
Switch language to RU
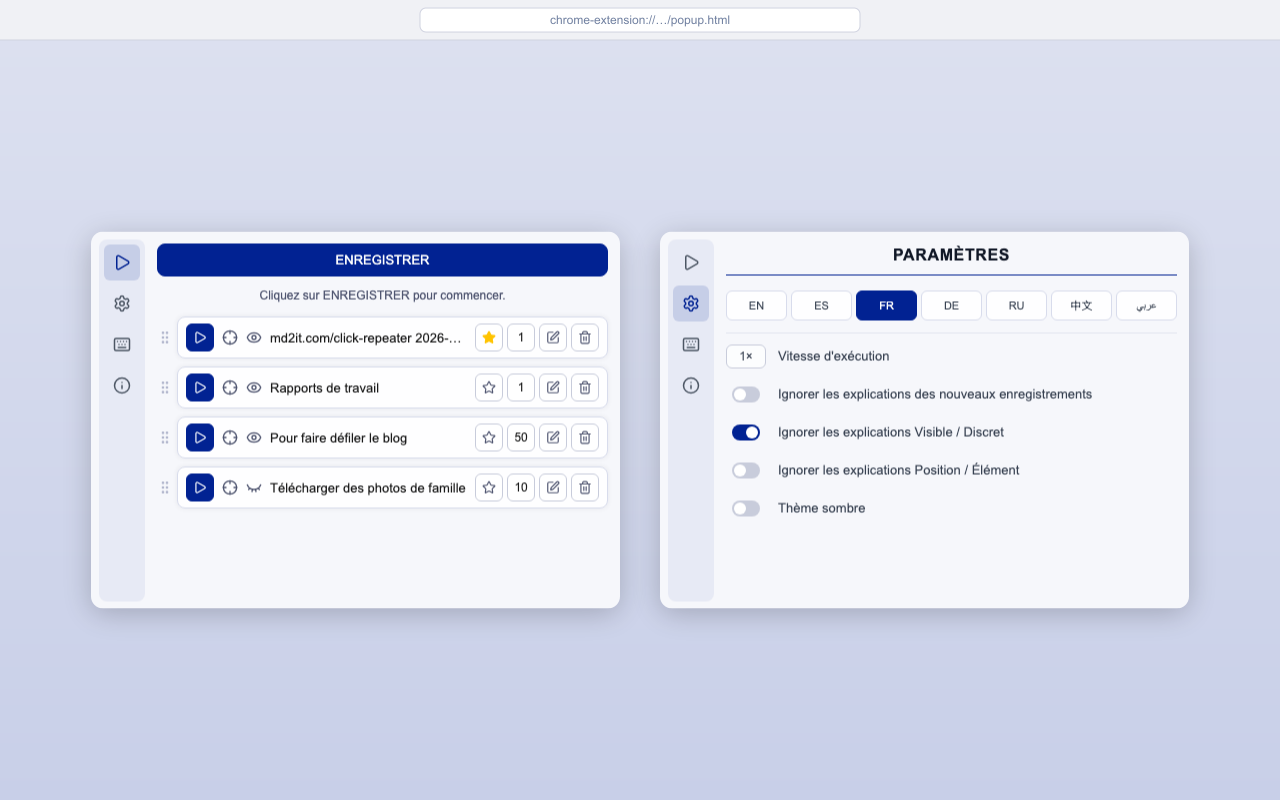1016,306
